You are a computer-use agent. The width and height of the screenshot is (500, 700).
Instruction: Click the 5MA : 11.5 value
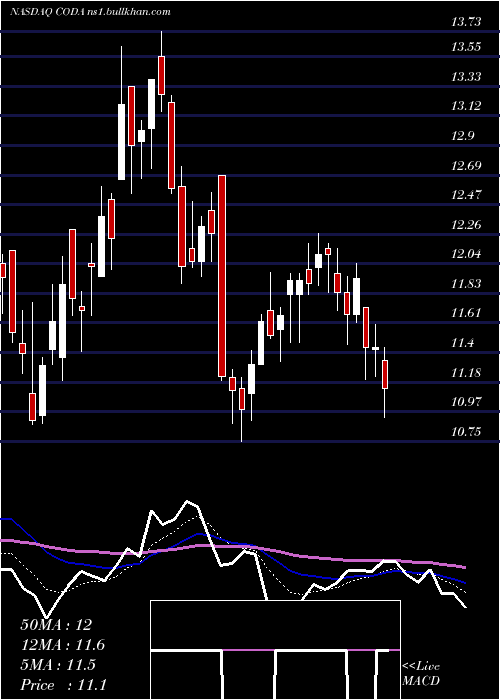point(58,665)
